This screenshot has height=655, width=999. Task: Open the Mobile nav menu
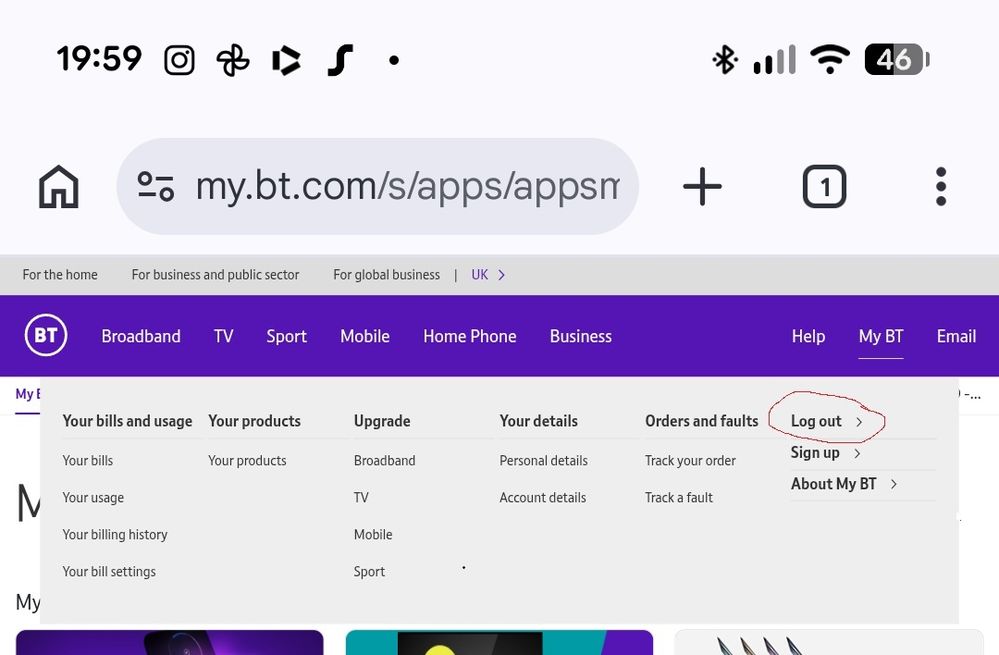point(365,336)
